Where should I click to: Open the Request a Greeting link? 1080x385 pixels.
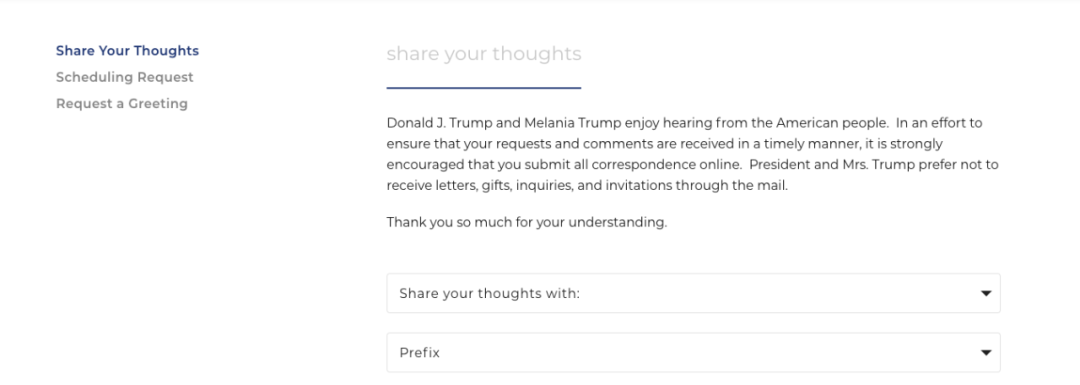coord(122,103)
